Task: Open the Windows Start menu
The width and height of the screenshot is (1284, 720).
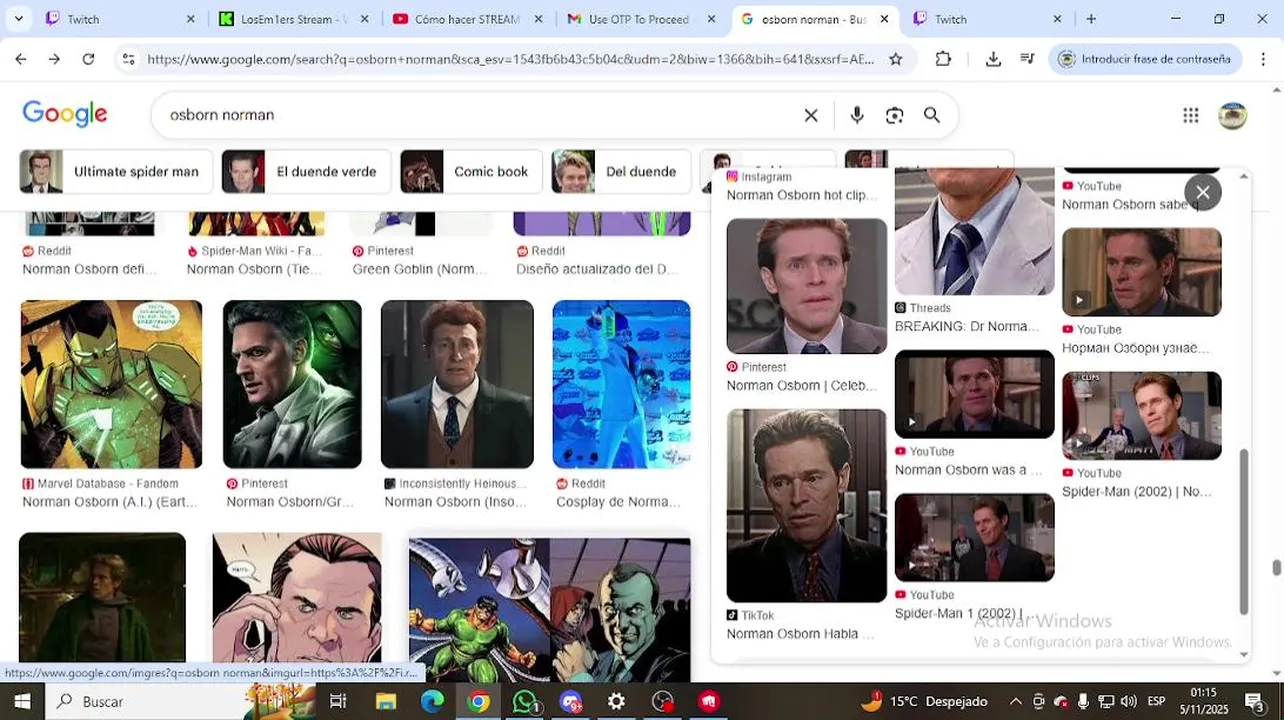Action: click(x=21, y=701)
